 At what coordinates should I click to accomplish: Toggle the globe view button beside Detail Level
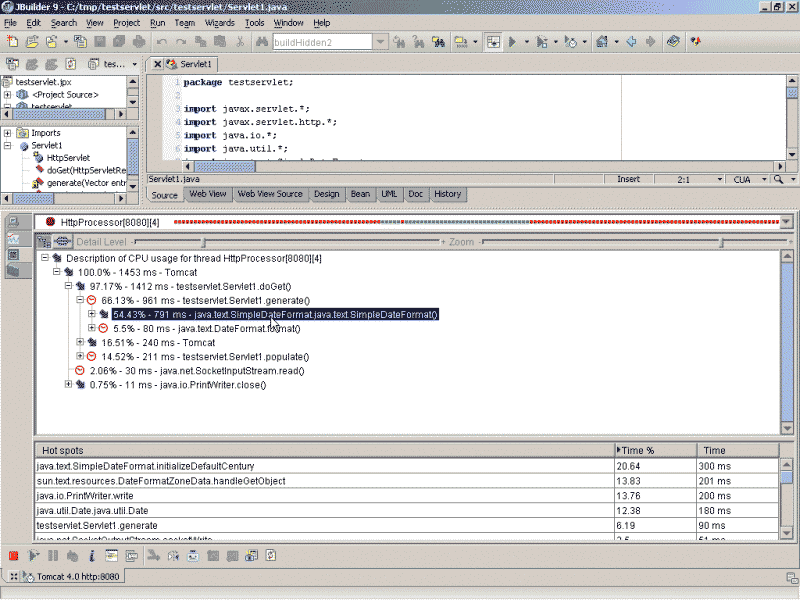(62, 242)
